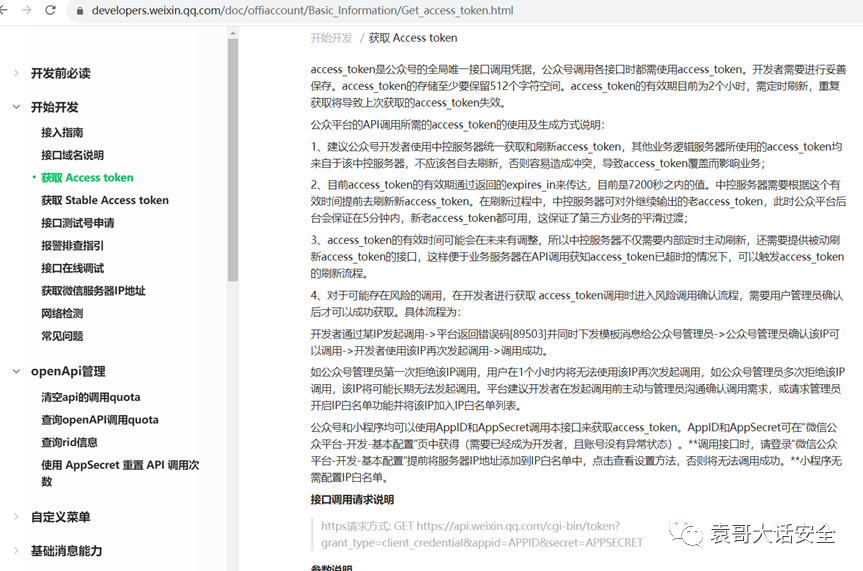
Task: Click the 接口调用请求说明 heading
Action: (352, 499)
